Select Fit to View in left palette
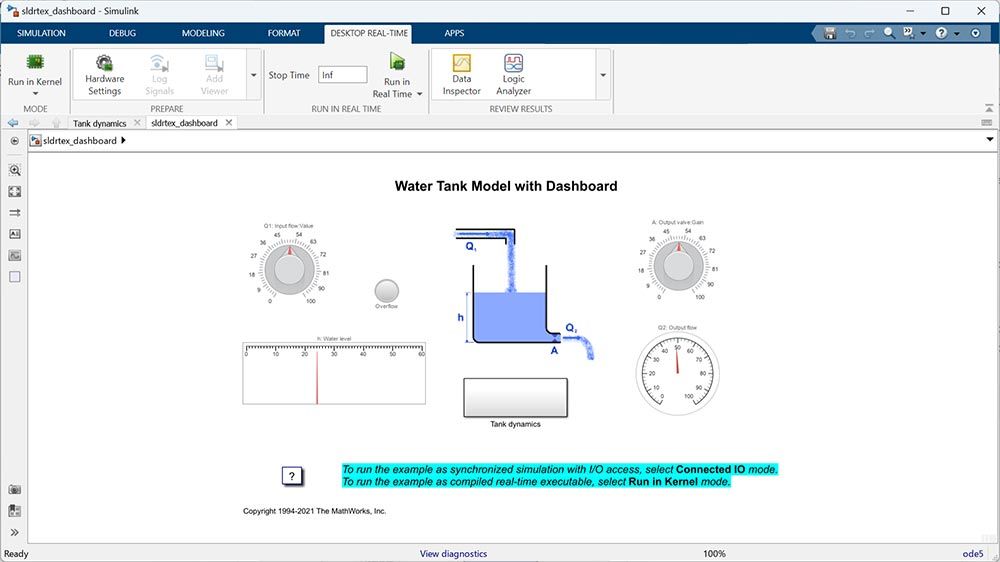Viewport: 1000px width, 562px height. [x=15, y=191]
